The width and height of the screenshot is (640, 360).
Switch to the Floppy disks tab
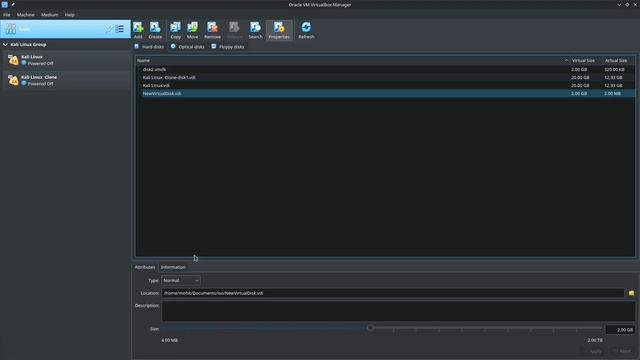pos(228,47)
